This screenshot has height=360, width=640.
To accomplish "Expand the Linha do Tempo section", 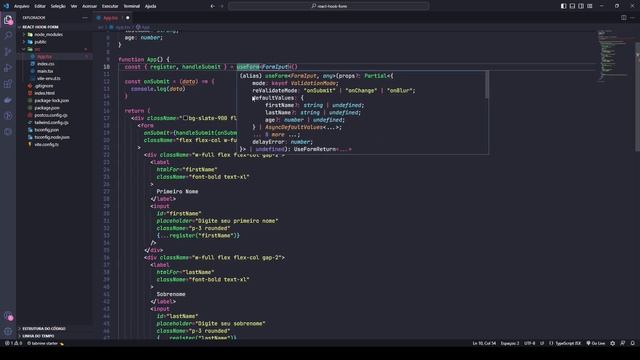I will coord(38,336).
